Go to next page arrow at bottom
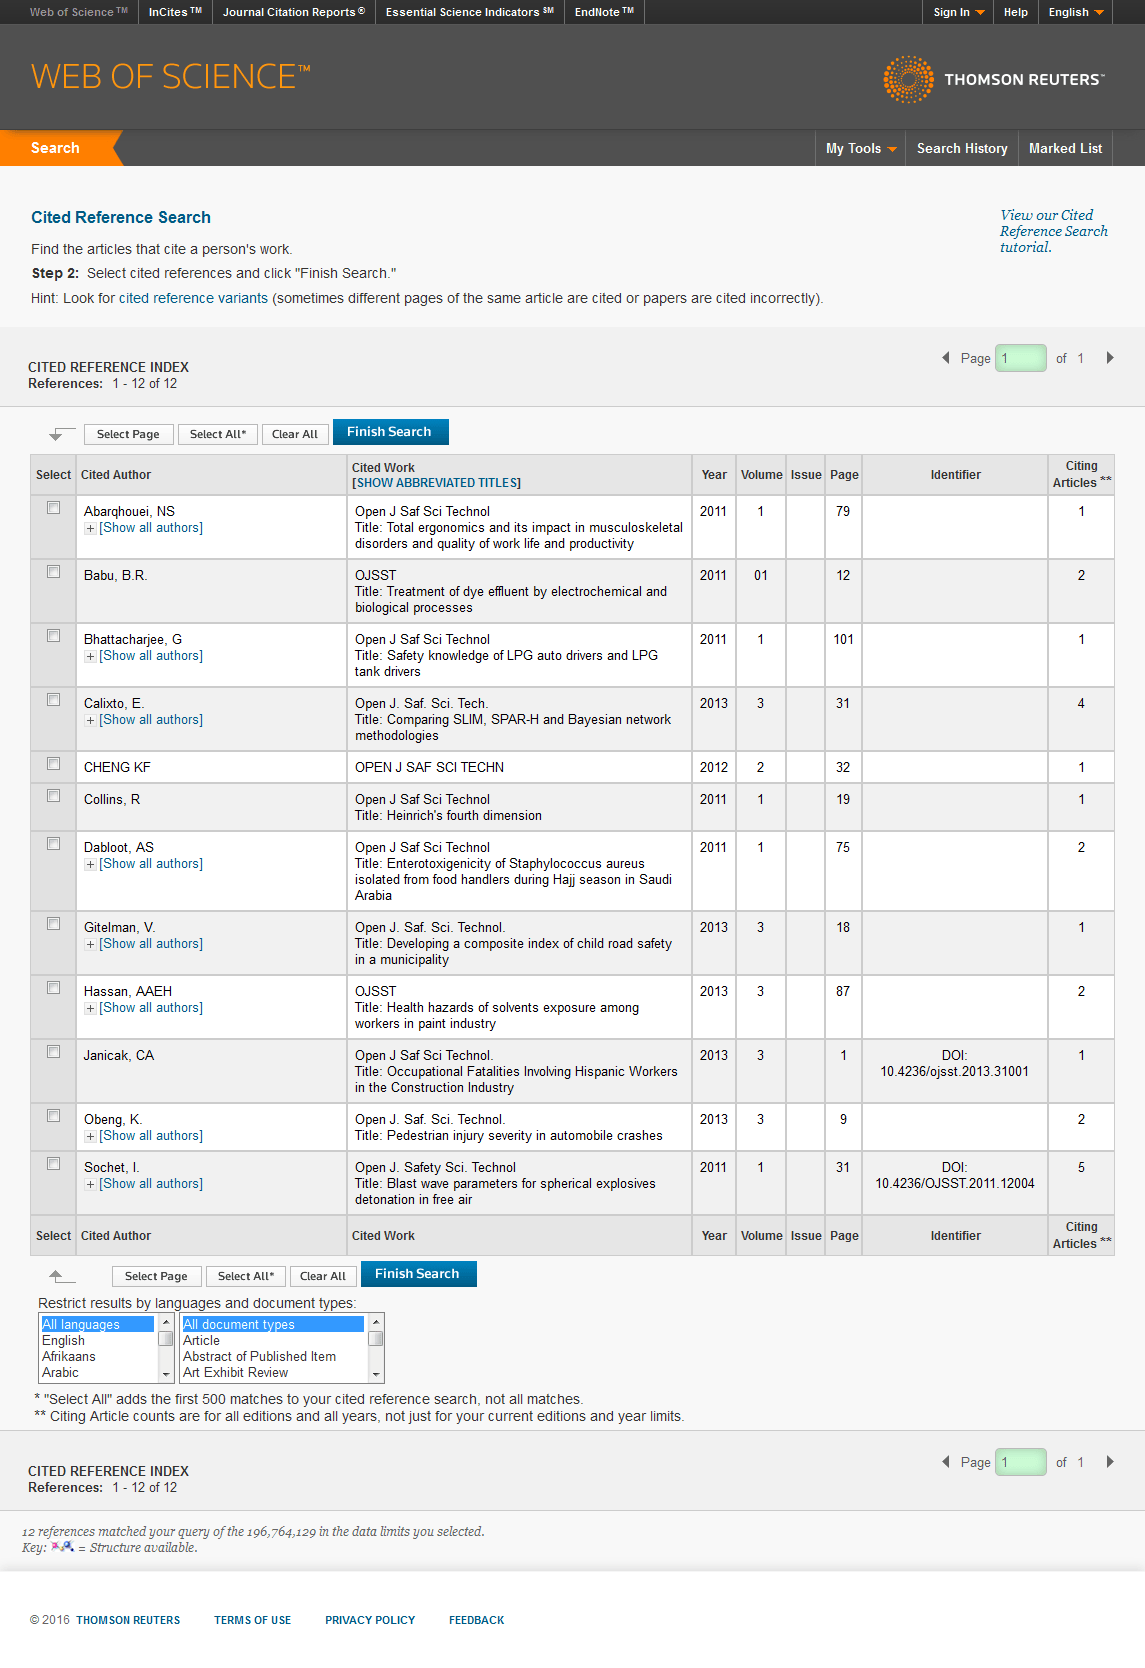 (x=1110, y=1462)
